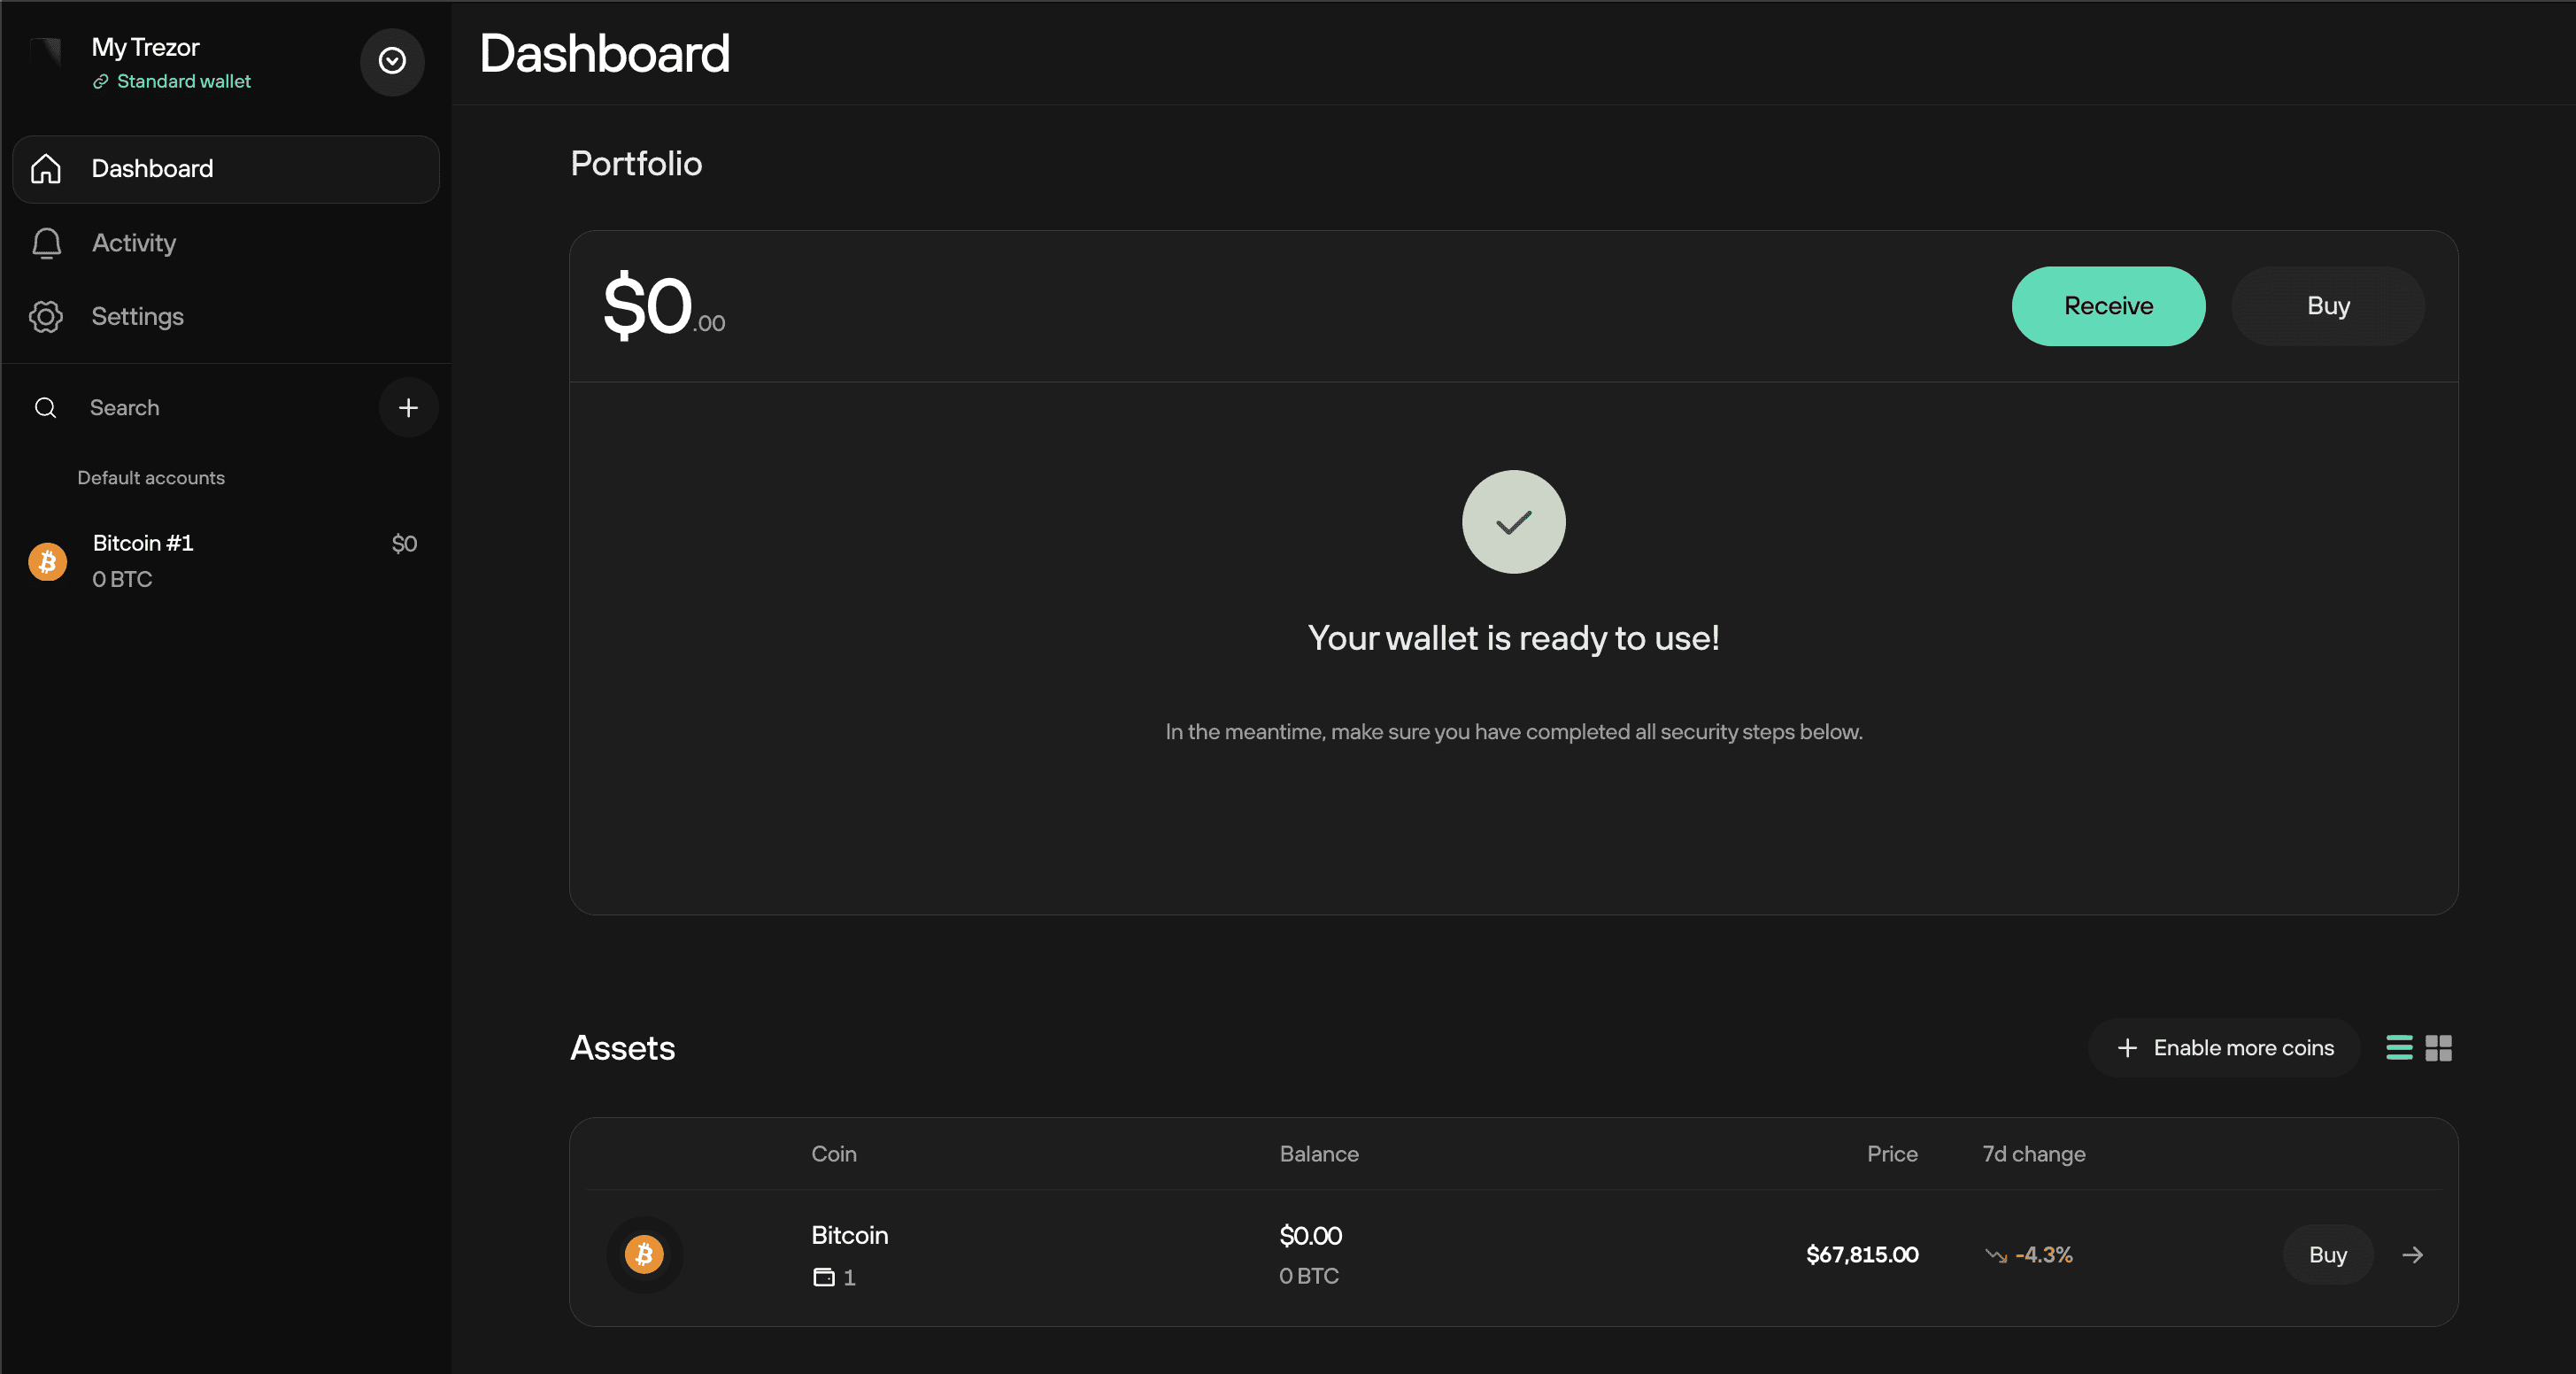Toggle the wallet ready checkmark indicator
This screenshot has width=2576, height=1374.
pos(1513,521)
